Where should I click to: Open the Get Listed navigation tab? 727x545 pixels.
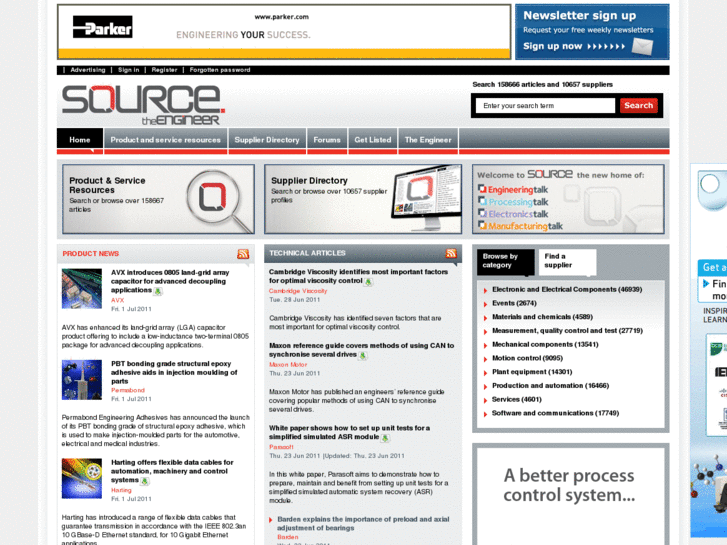point(373,140)
